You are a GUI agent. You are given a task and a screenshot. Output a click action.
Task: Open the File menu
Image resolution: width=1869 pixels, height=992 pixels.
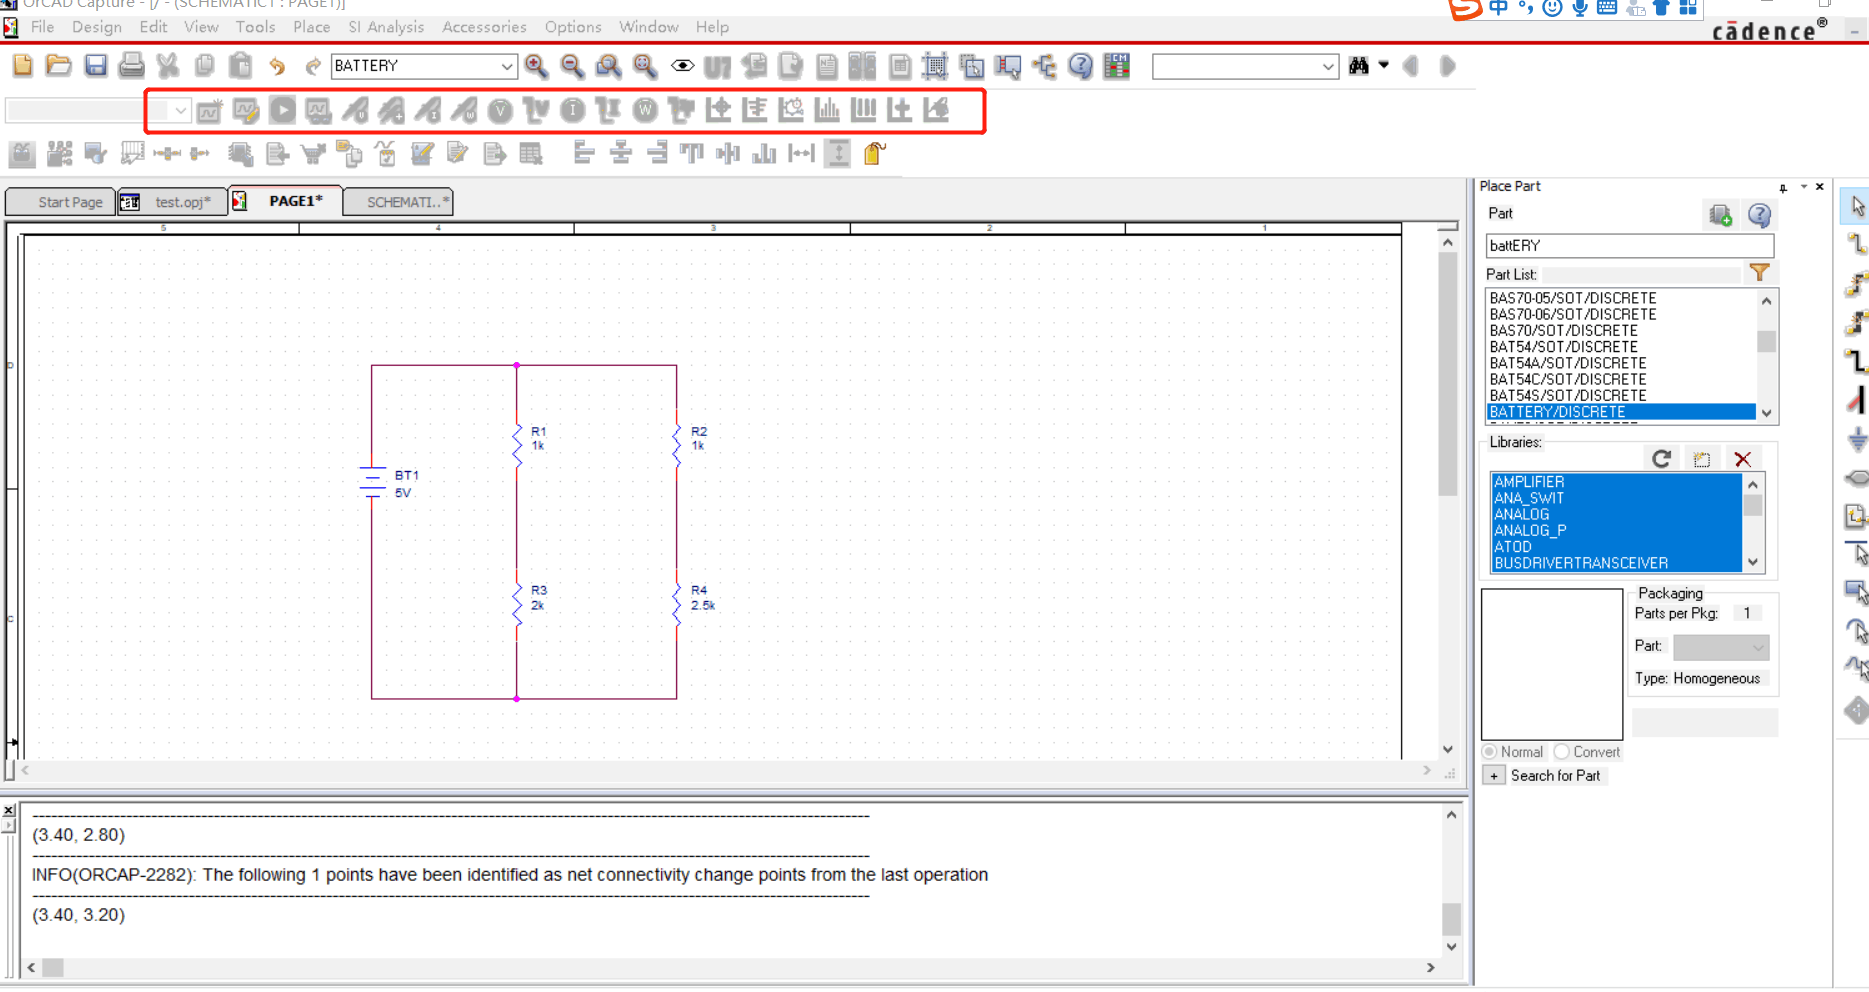tap(42, 27)
